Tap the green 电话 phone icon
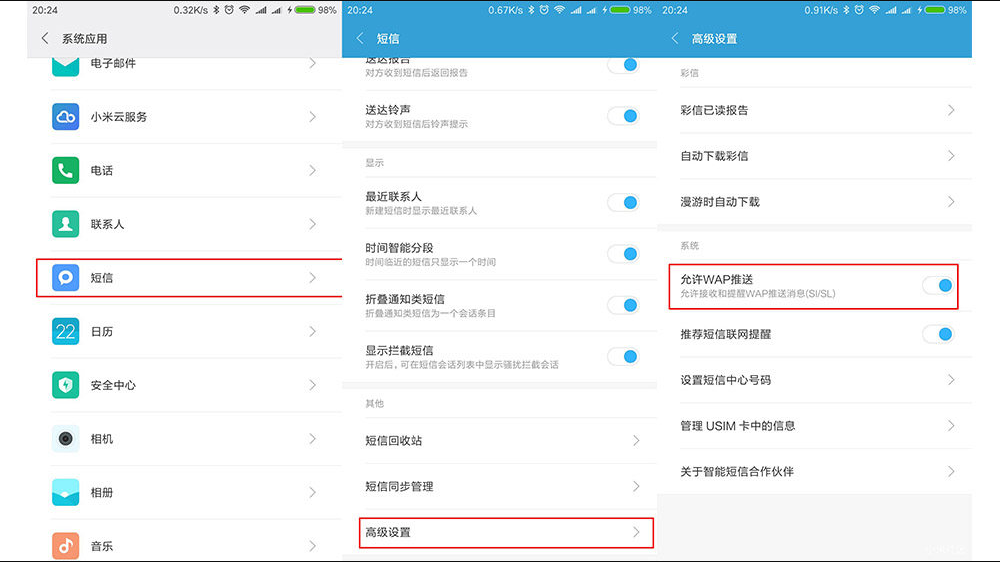Image resolution: width=1000 pixels, height=562 pixels. (65, 170)
